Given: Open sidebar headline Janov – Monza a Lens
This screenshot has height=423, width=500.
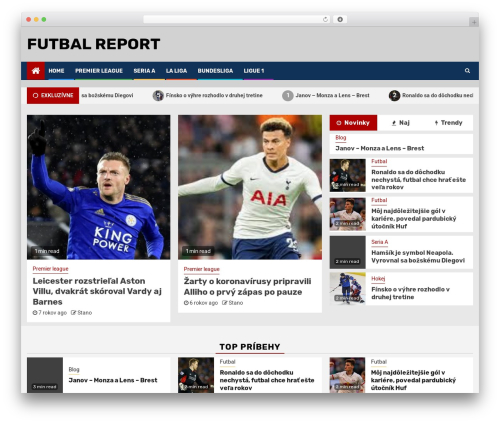Looking at the screenshot, I should (x=380, y=148).
